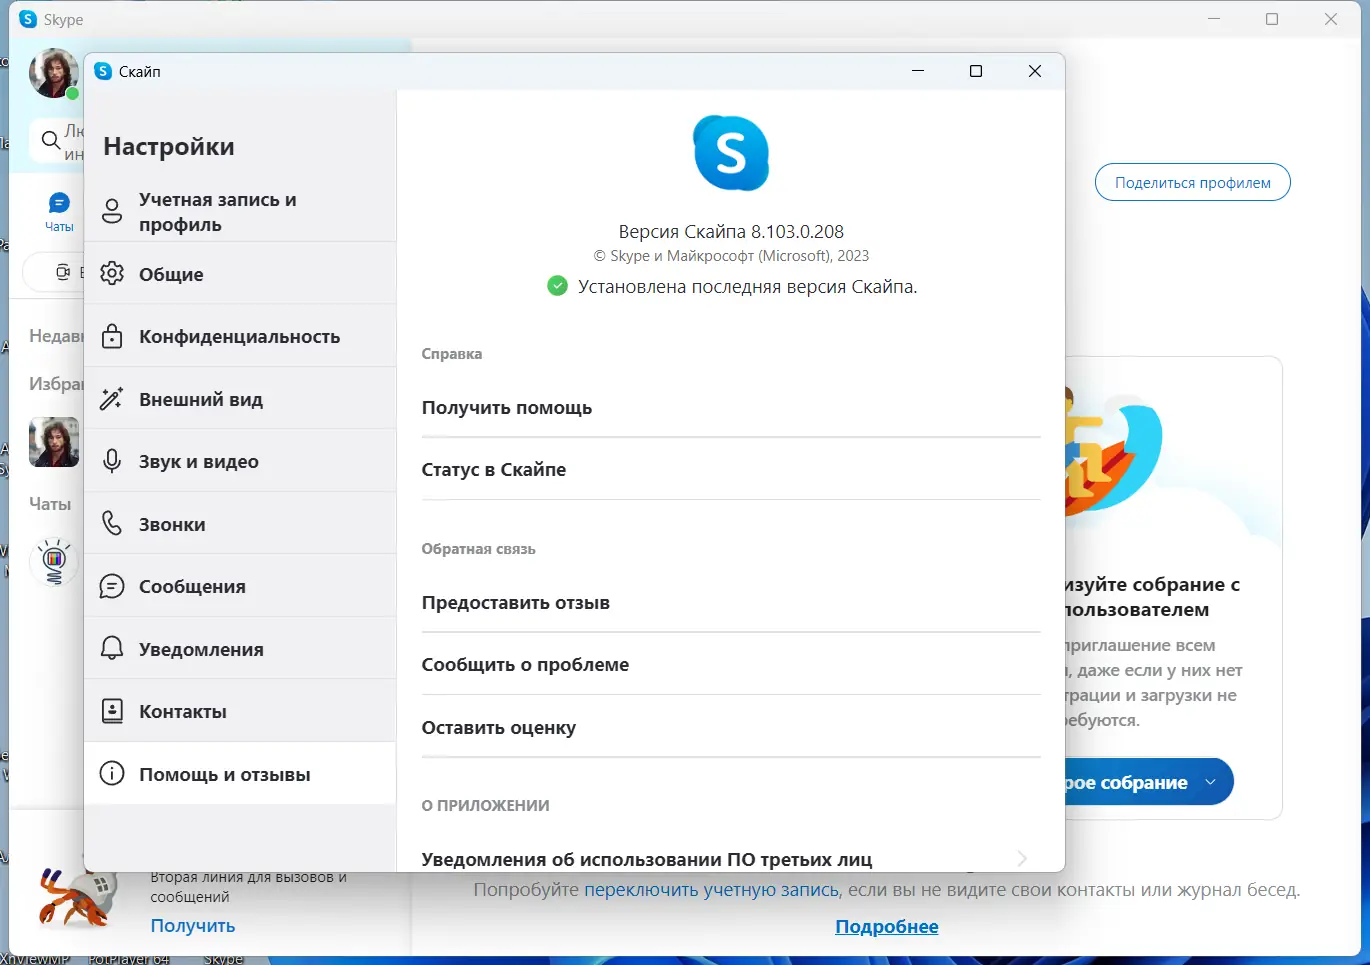
Task: Click the "Помощь и отзывы" info icon
Action: click(x=113, y=773)
